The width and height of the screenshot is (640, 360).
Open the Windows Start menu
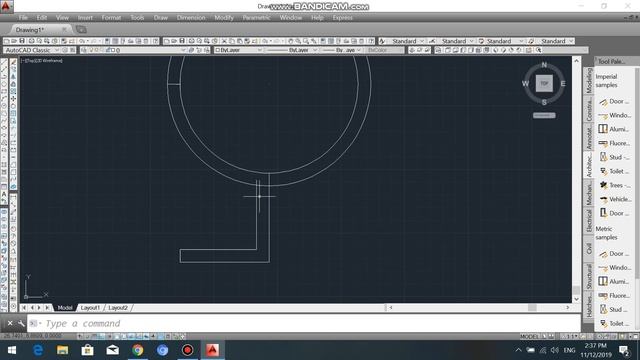pos(12,350)
